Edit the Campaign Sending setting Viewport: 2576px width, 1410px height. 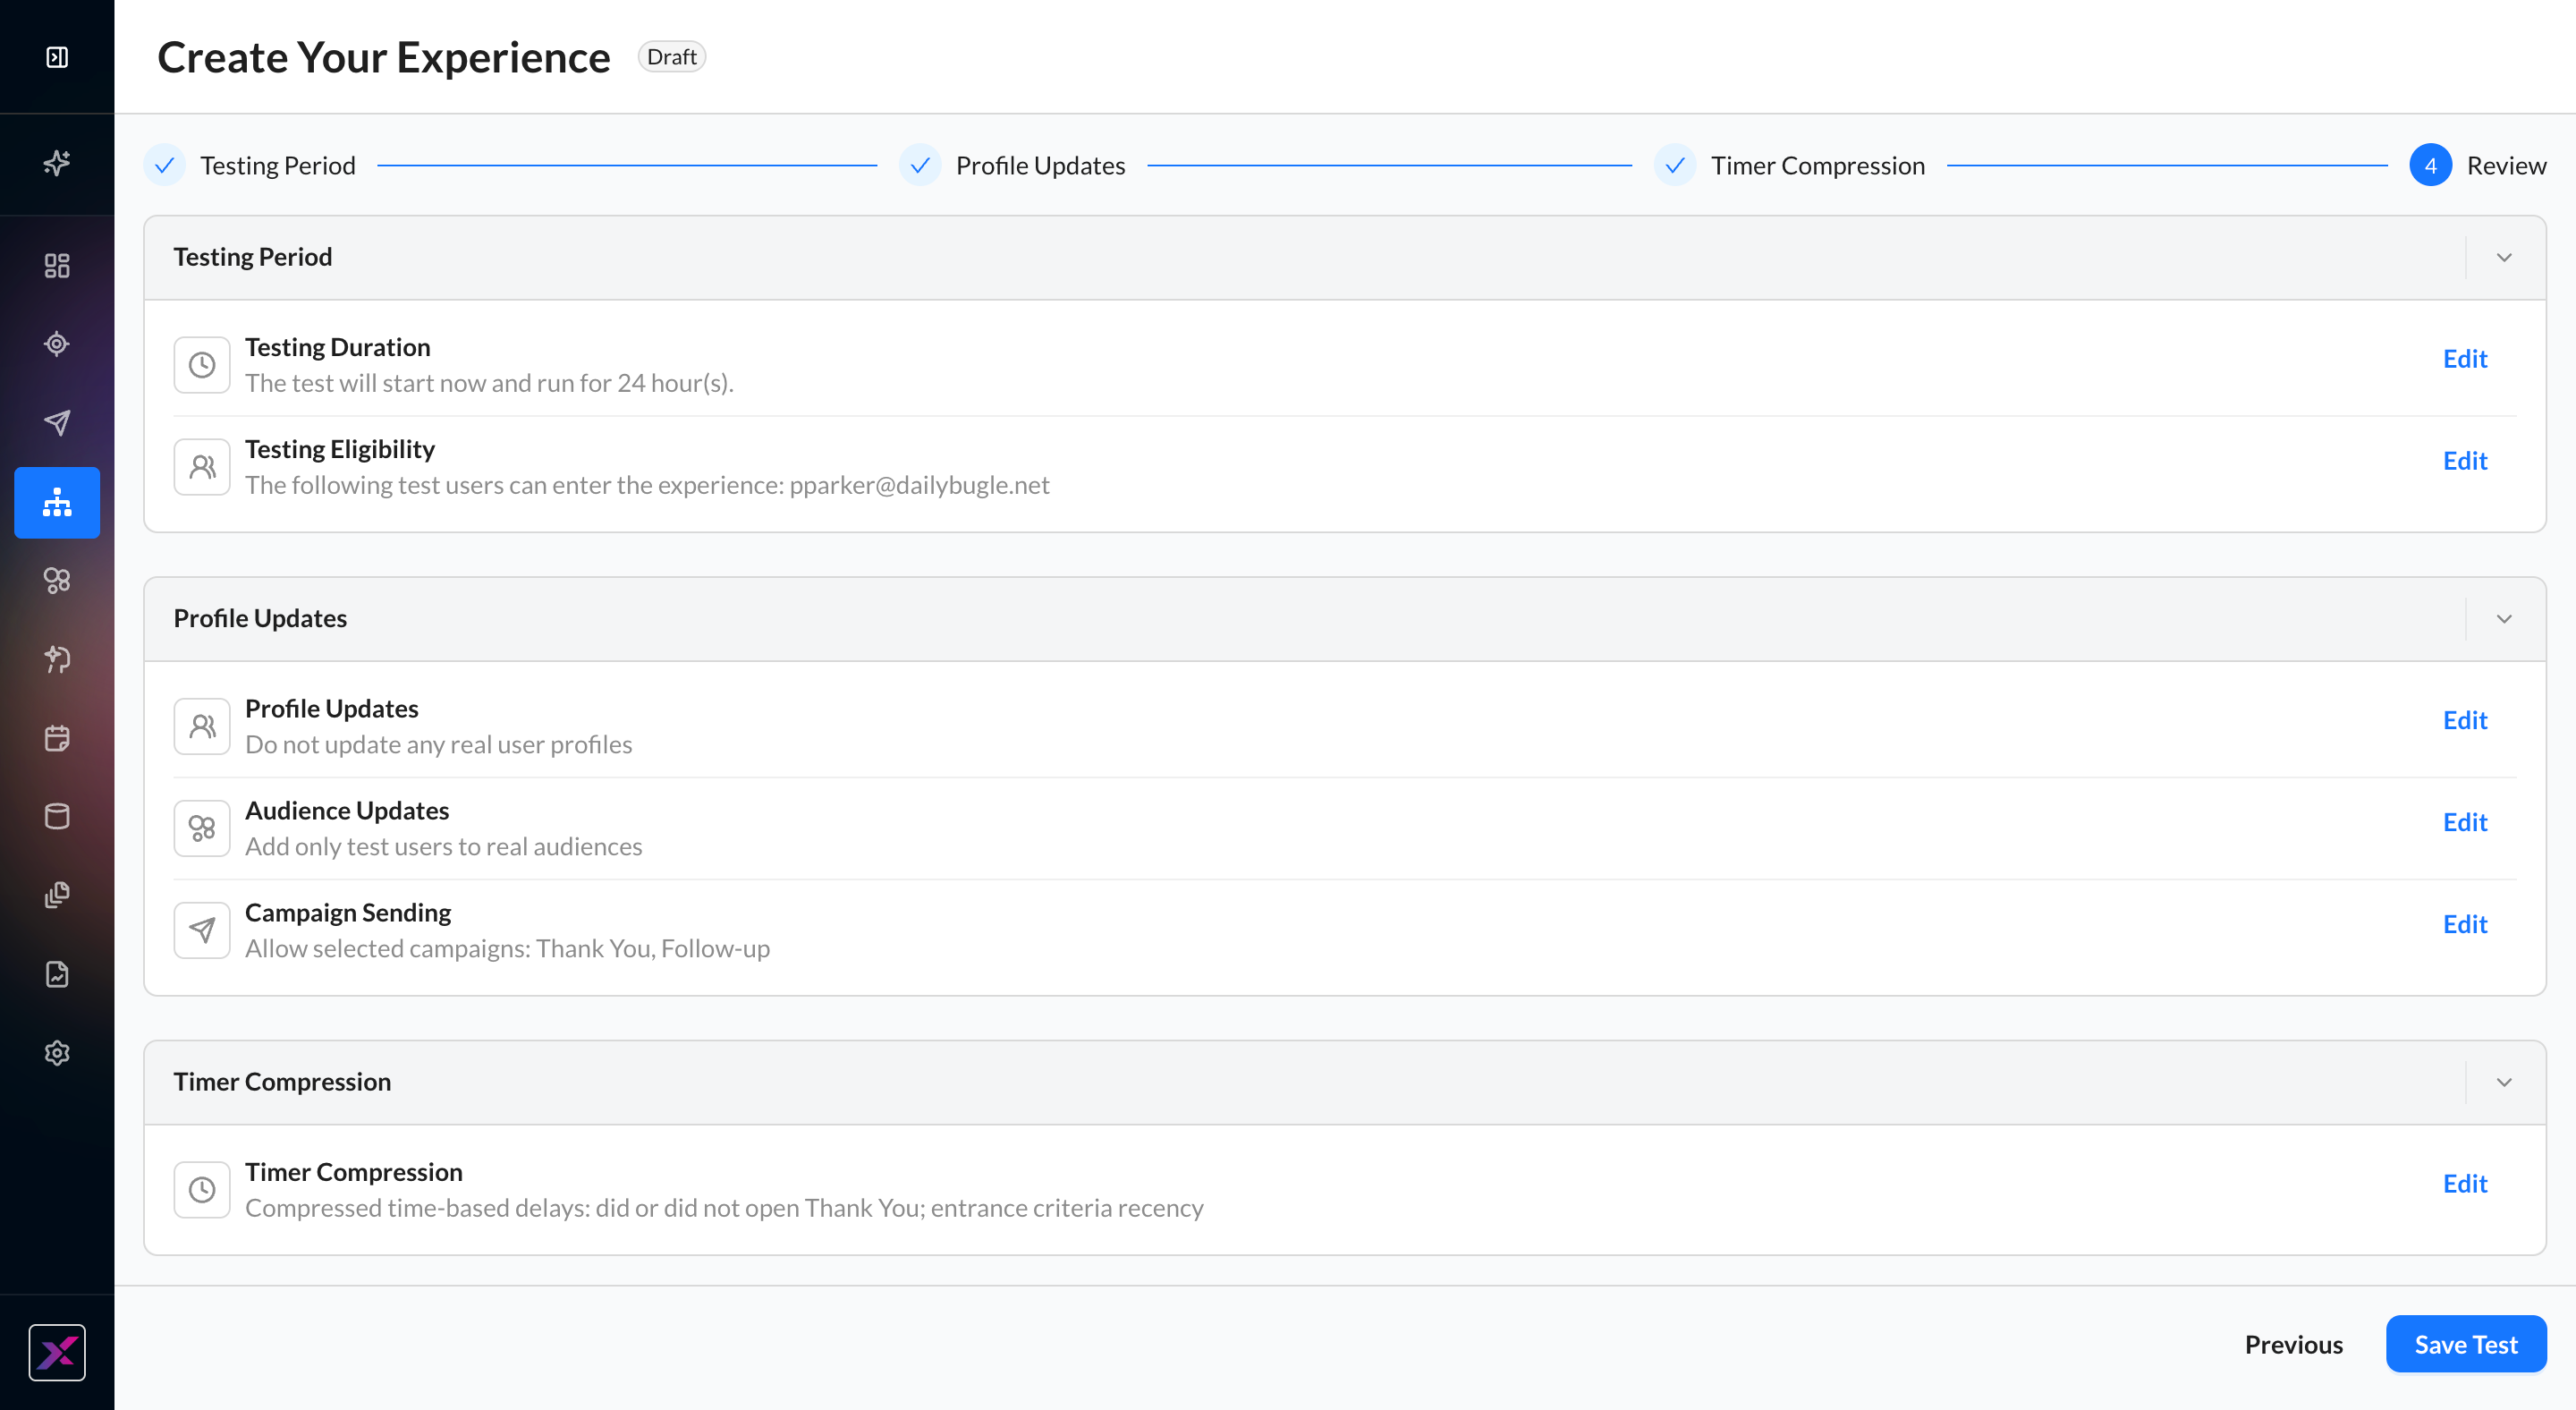point(2464,923)
